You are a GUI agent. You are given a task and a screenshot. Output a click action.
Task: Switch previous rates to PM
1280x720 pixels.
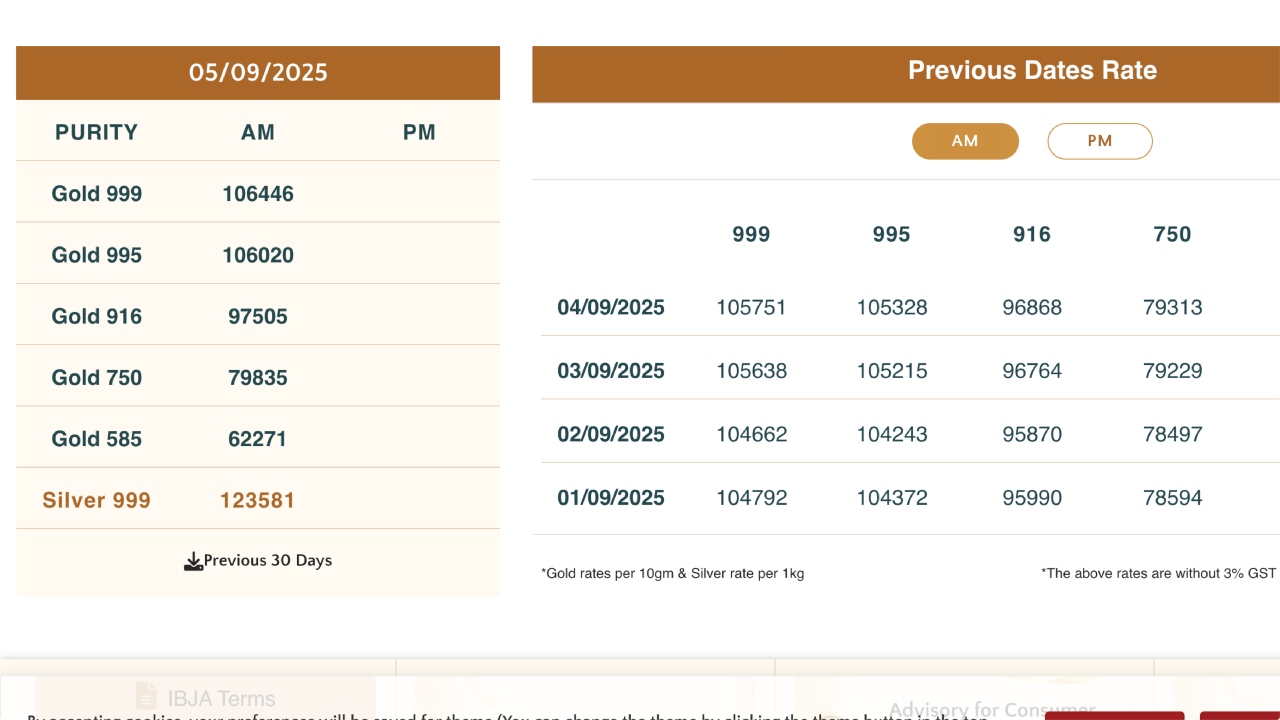(1099, 141)
